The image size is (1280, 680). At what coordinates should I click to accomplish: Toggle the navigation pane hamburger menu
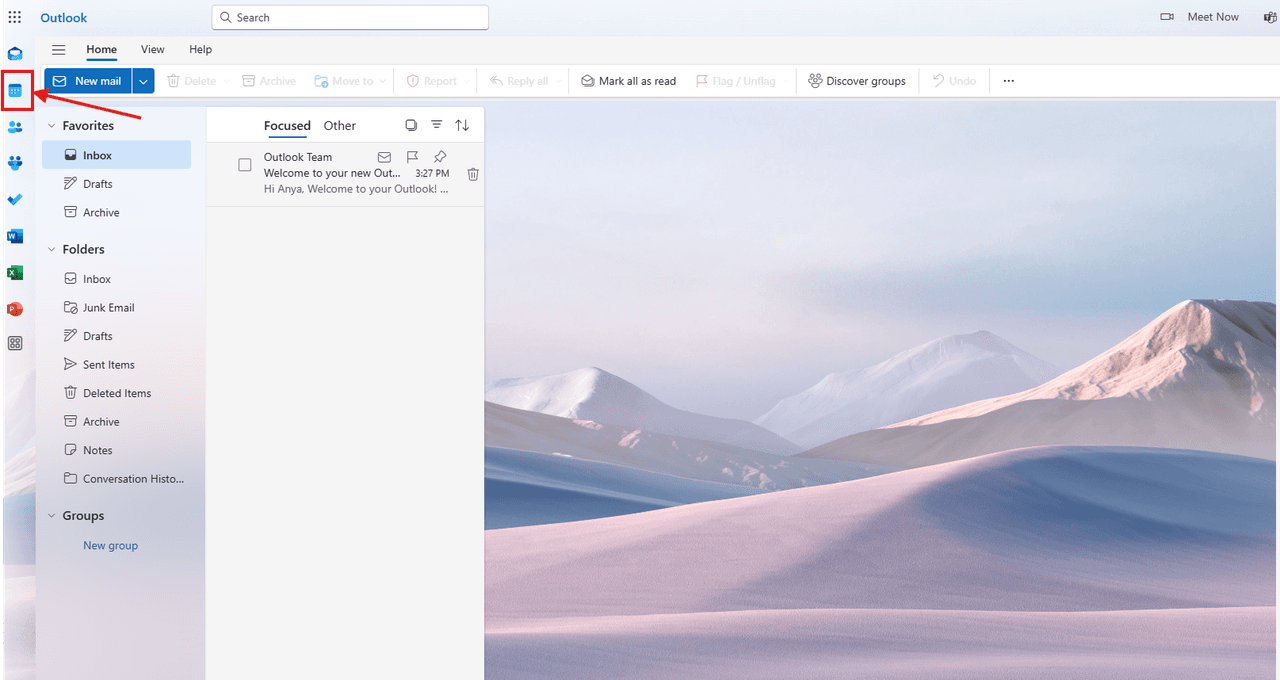[58, 49]
